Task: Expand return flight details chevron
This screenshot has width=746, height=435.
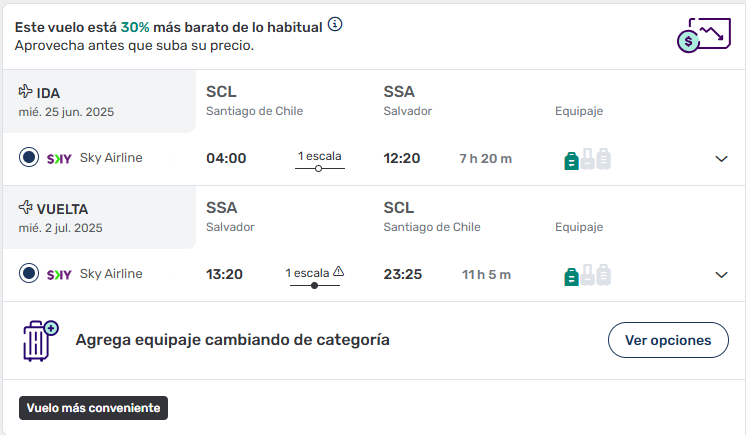Action: [x=721, y=275]
